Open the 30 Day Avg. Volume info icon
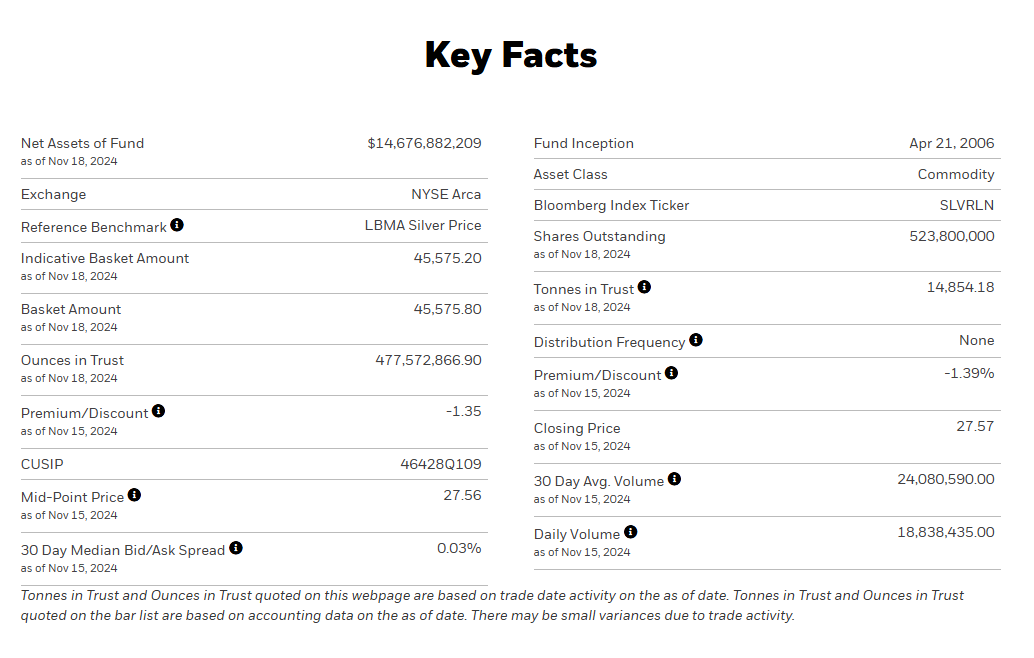The width and height of the screenshot is (1034, 658). 674,479
